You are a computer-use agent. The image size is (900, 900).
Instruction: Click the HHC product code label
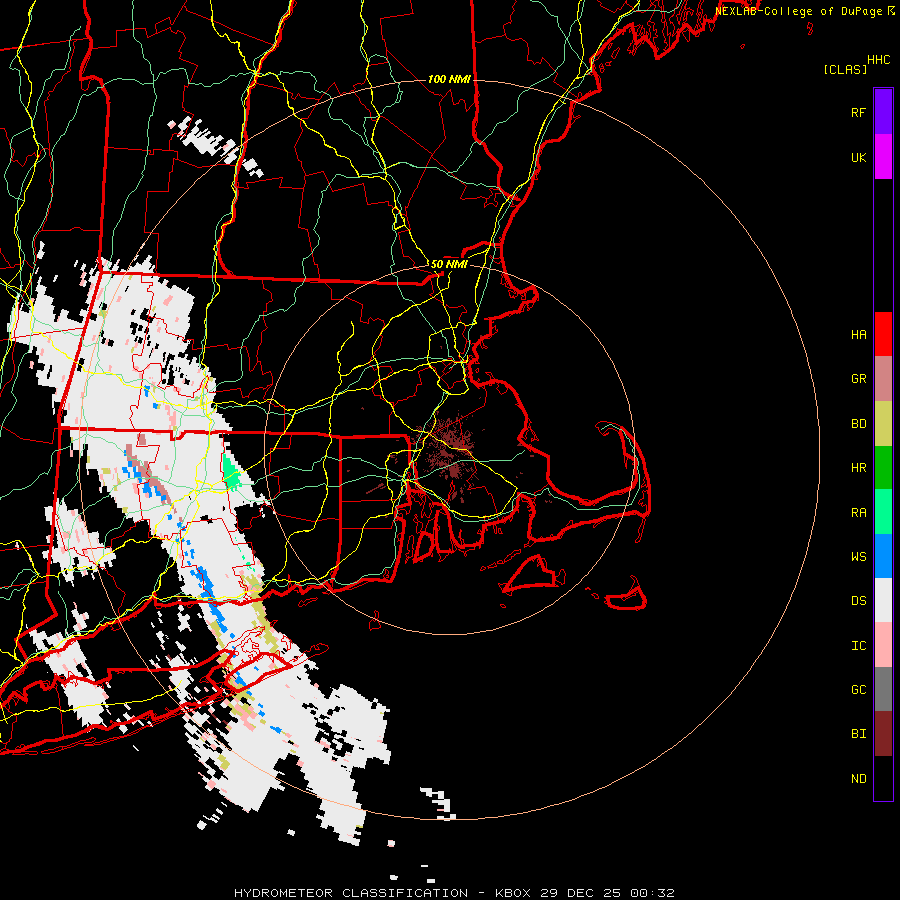(879, 60)
